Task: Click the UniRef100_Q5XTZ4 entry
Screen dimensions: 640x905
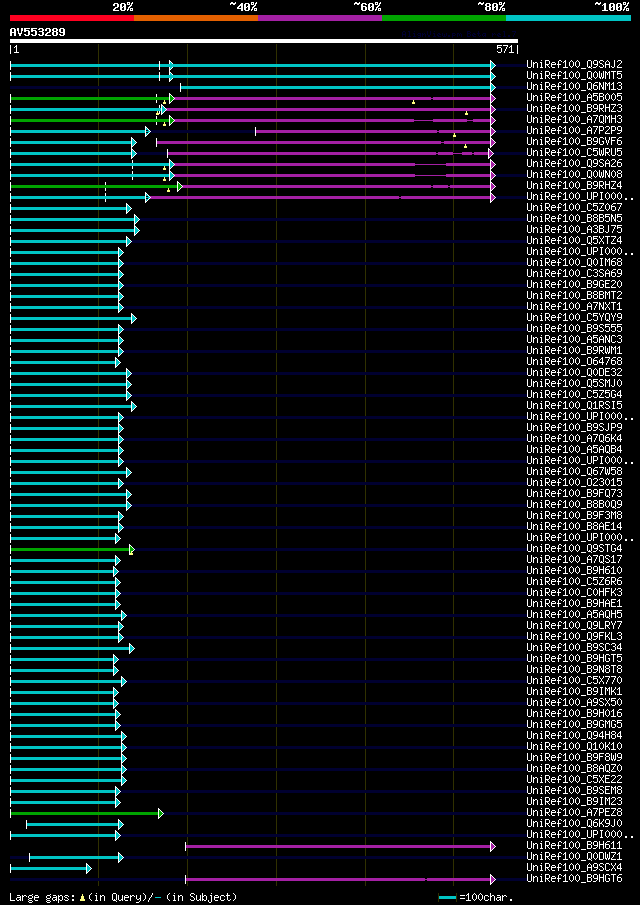Action: 575,240
